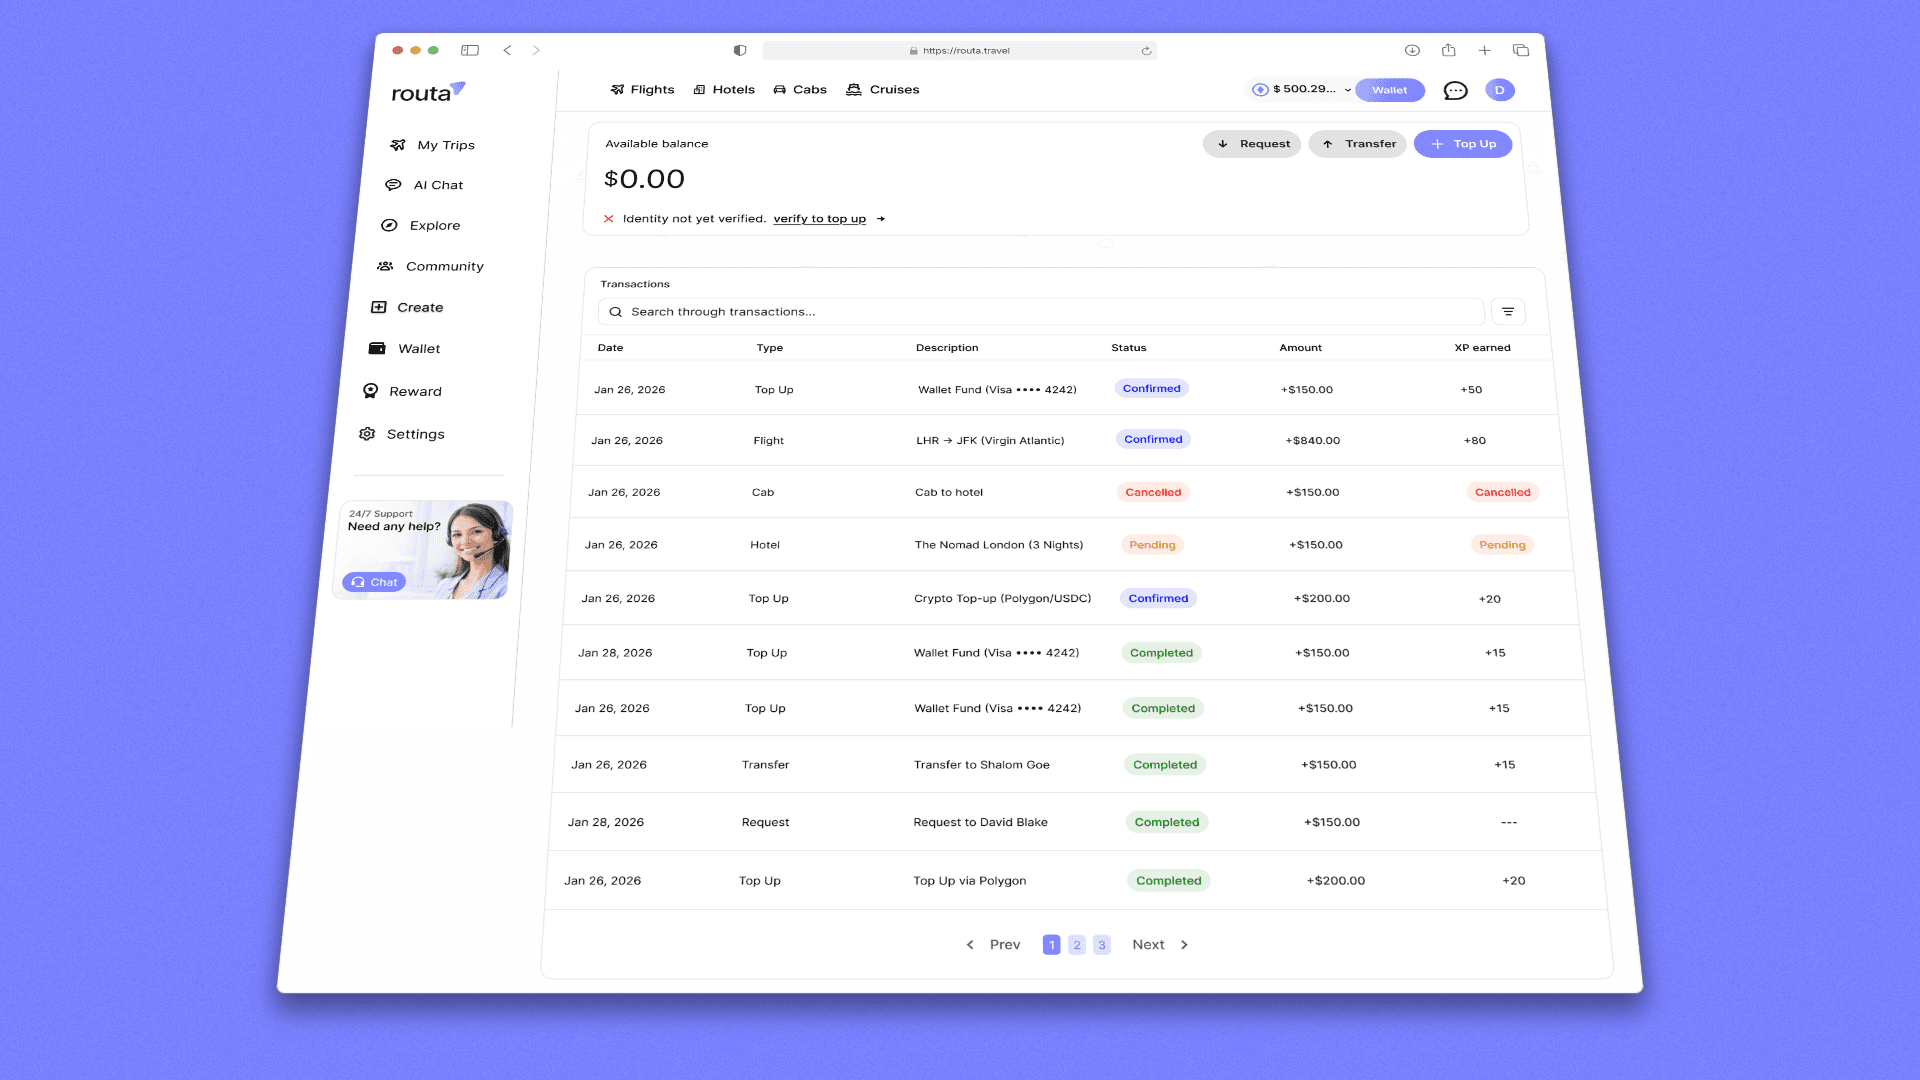The image size is (1920, 1080).
Task: Open the chat messages bubble icon
Action: point(1455,91)
